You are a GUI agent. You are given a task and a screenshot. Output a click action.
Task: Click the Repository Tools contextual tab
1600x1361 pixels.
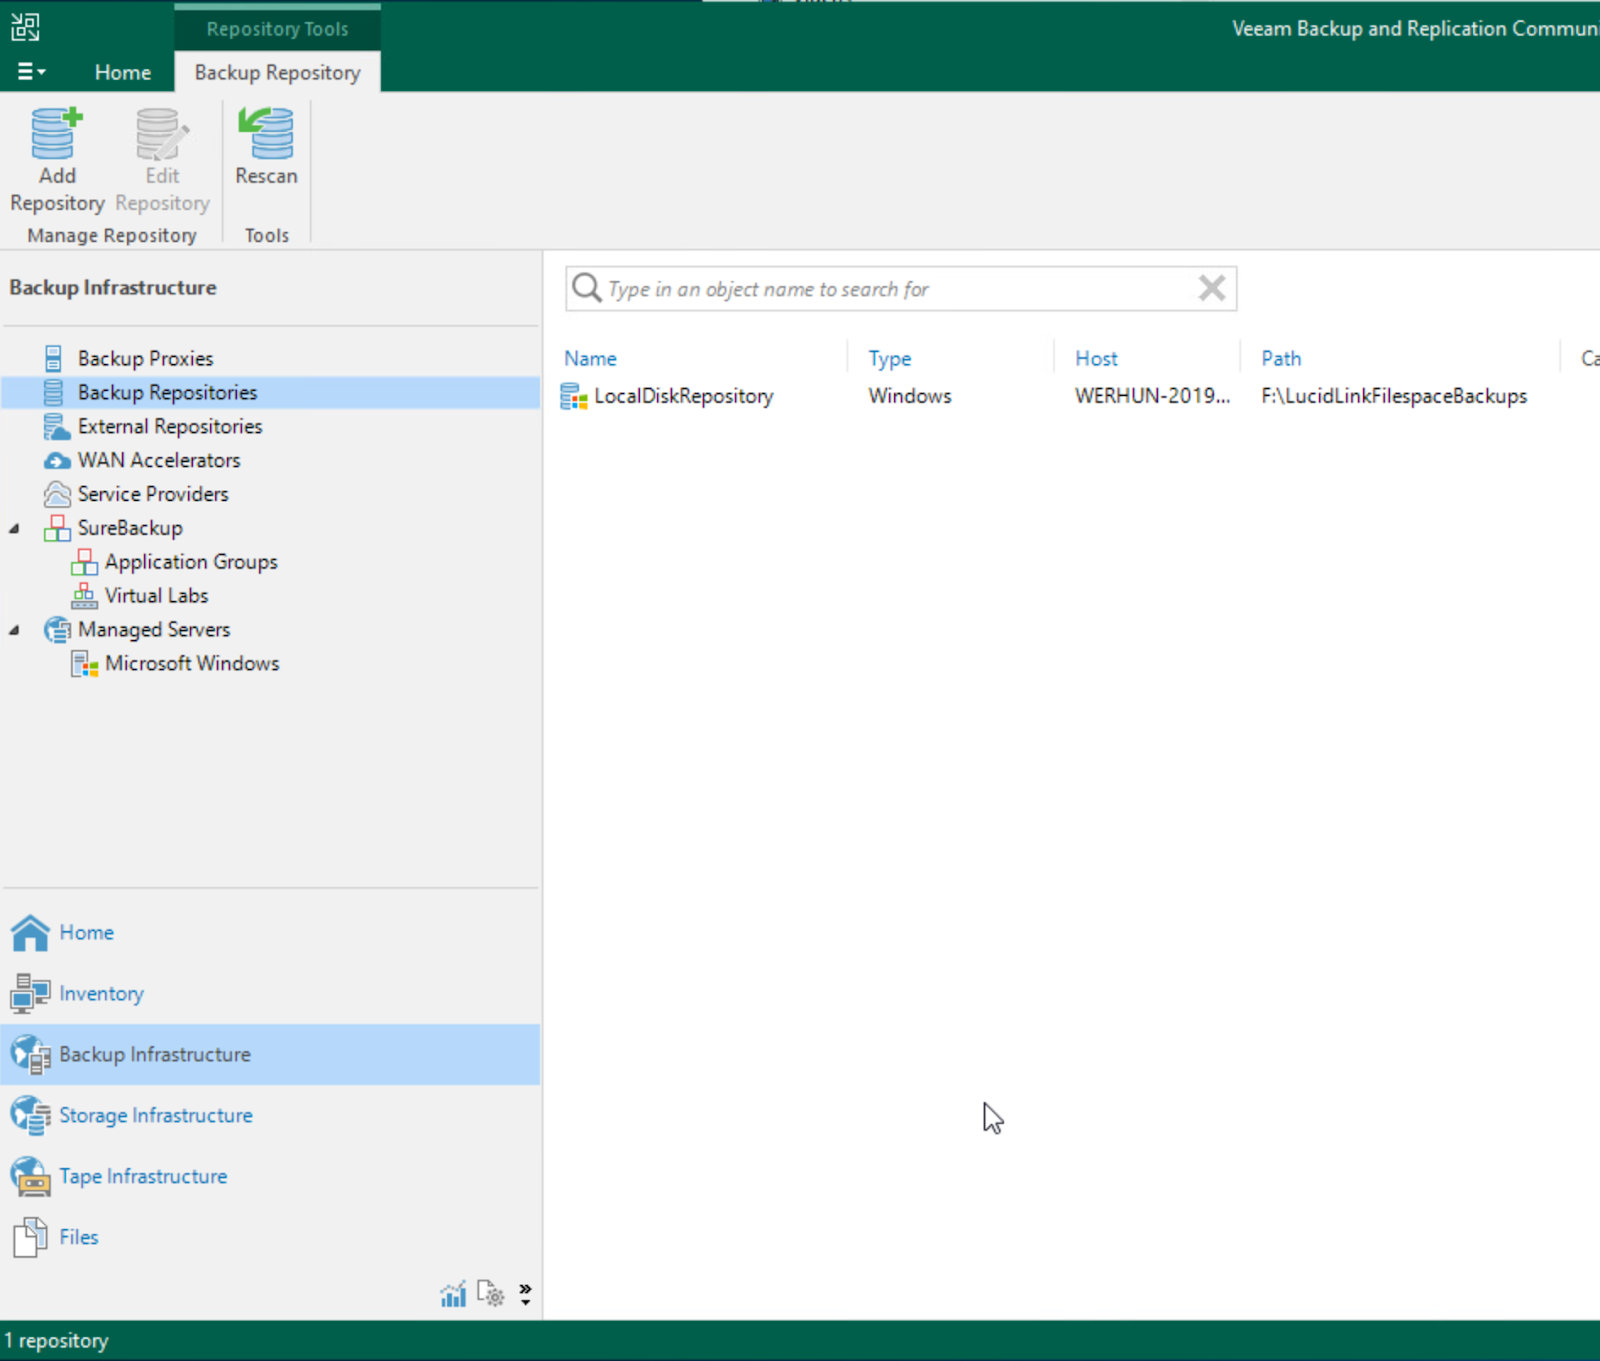tap(277, 28)
